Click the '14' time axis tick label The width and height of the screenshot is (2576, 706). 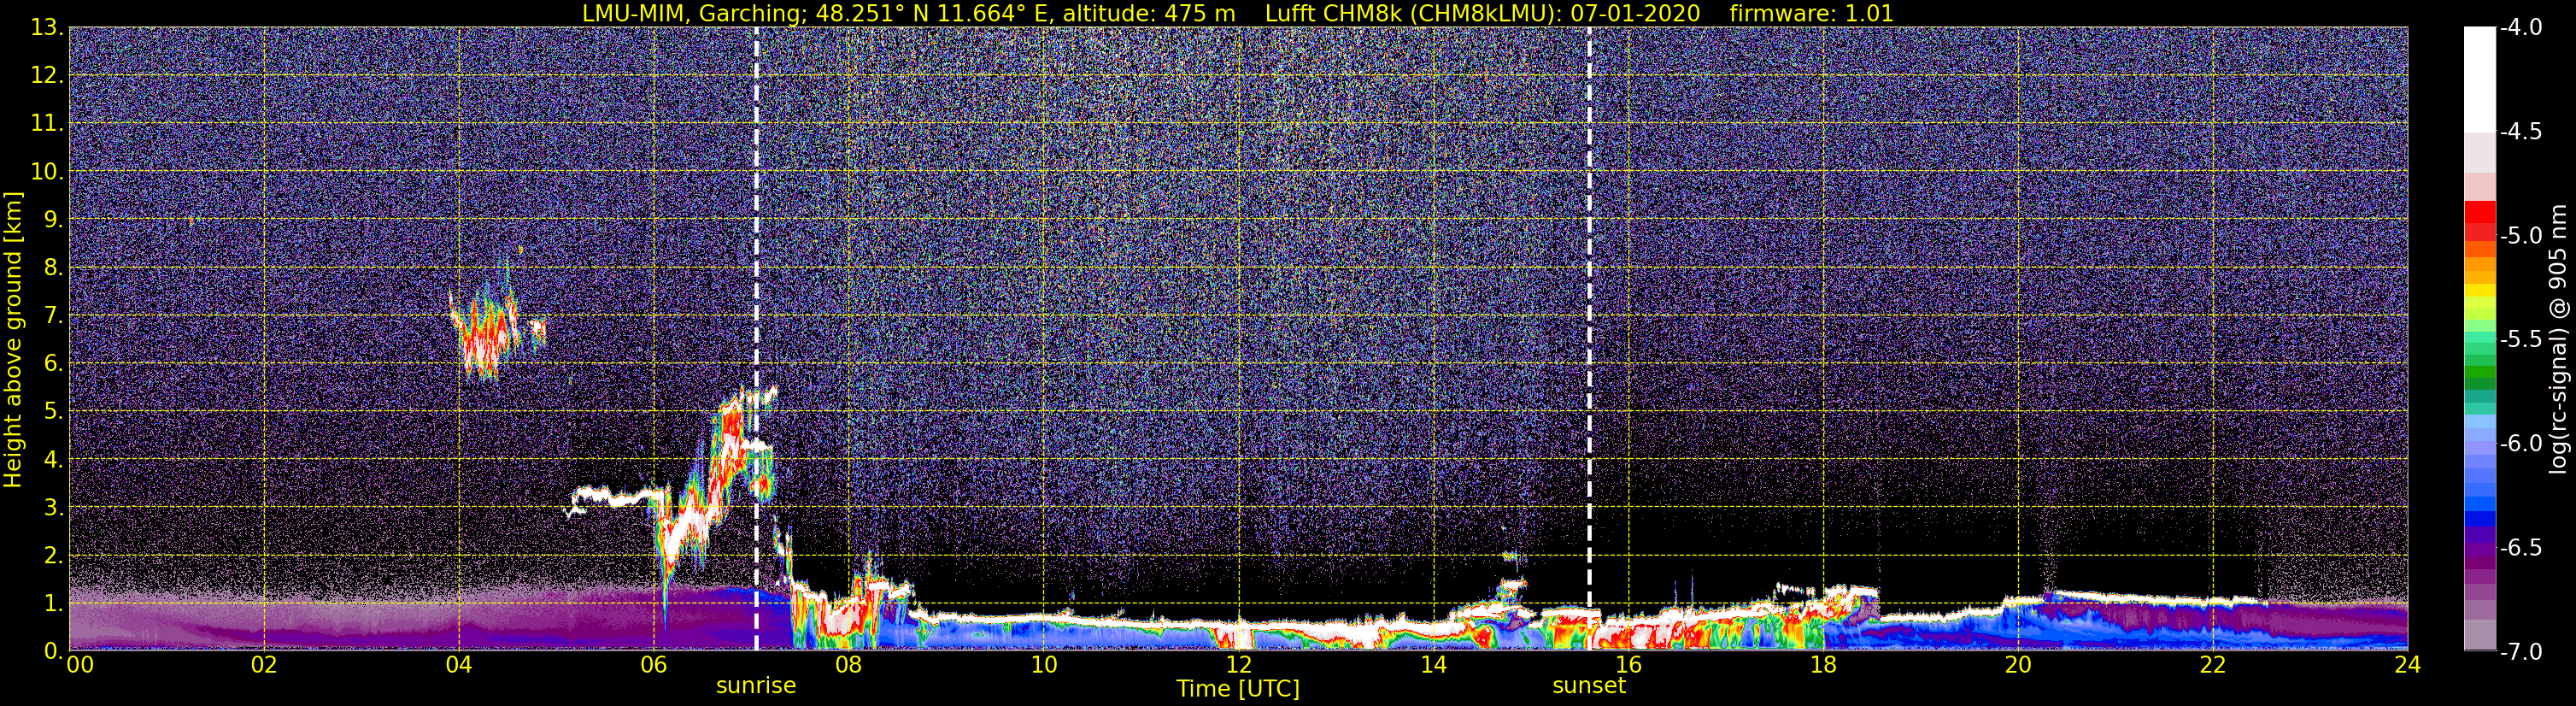coord(1433,666)
